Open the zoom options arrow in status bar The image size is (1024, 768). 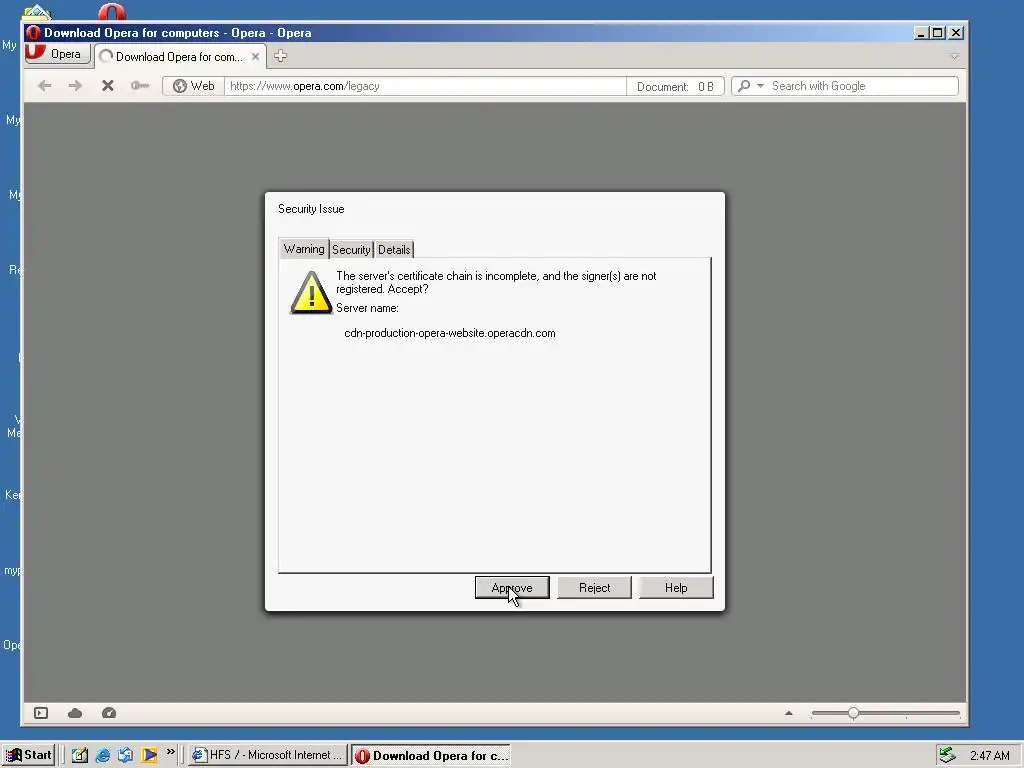coord(789,713)
